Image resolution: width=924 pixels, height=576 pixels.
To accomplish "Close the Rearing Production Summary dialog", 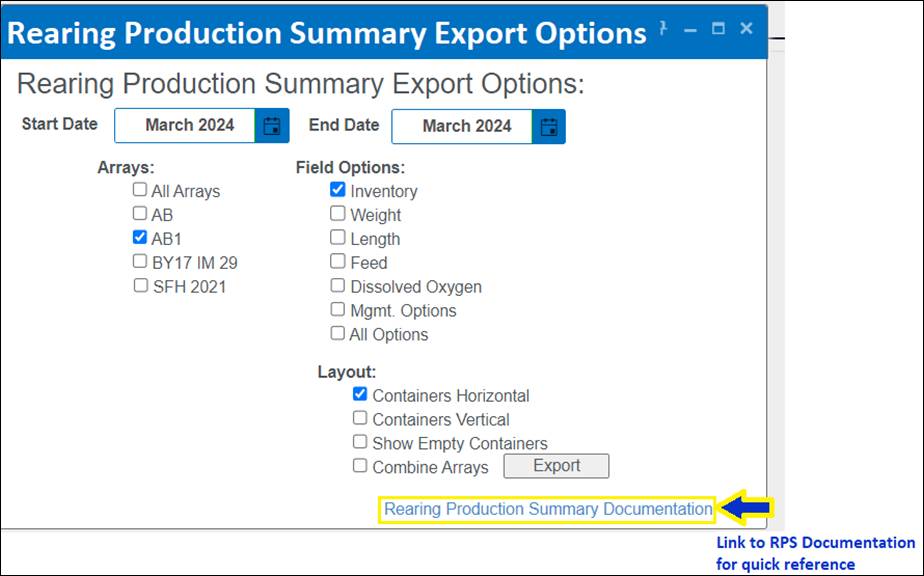I will (x=746, y=29).
